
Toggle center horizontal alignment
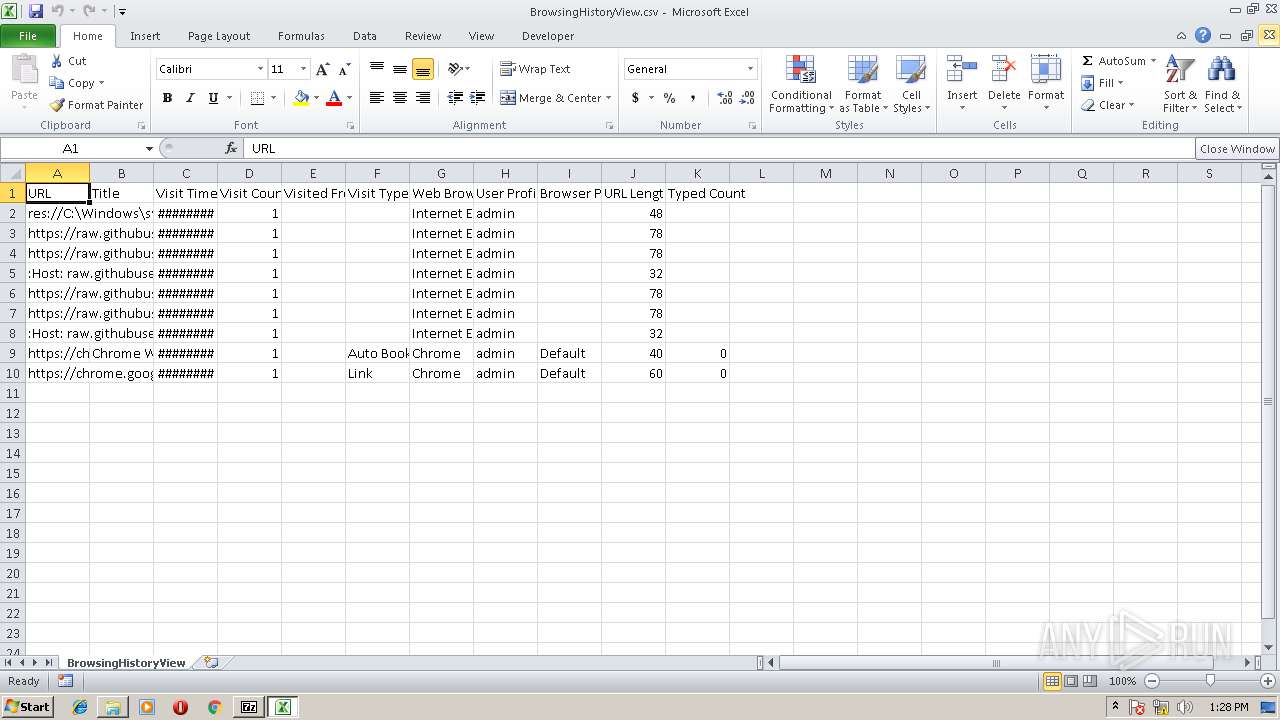(400, 98)
